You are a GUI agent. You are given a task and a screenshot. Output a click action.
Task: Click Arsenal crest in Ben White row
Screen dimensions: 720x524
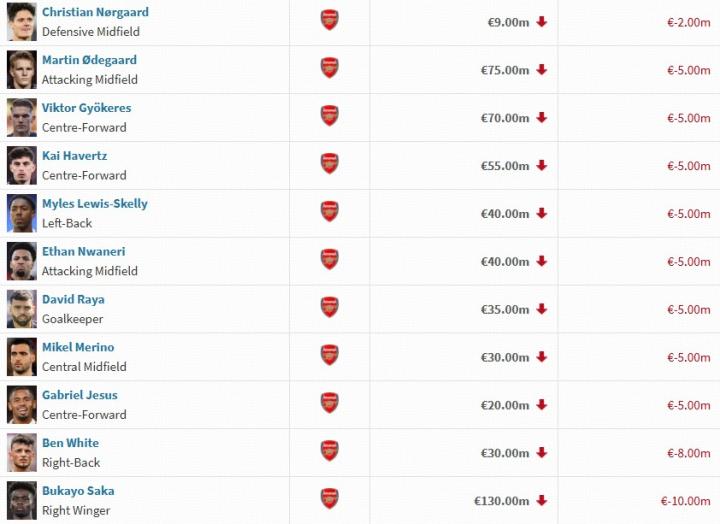tap(329, 451)
